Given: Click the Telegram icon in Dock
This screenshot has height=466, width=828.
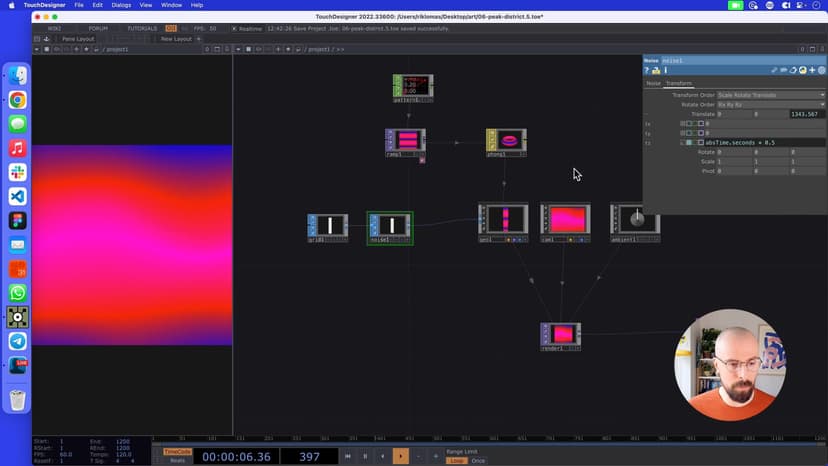Looking at the screenshot, I should click(18, 341).
